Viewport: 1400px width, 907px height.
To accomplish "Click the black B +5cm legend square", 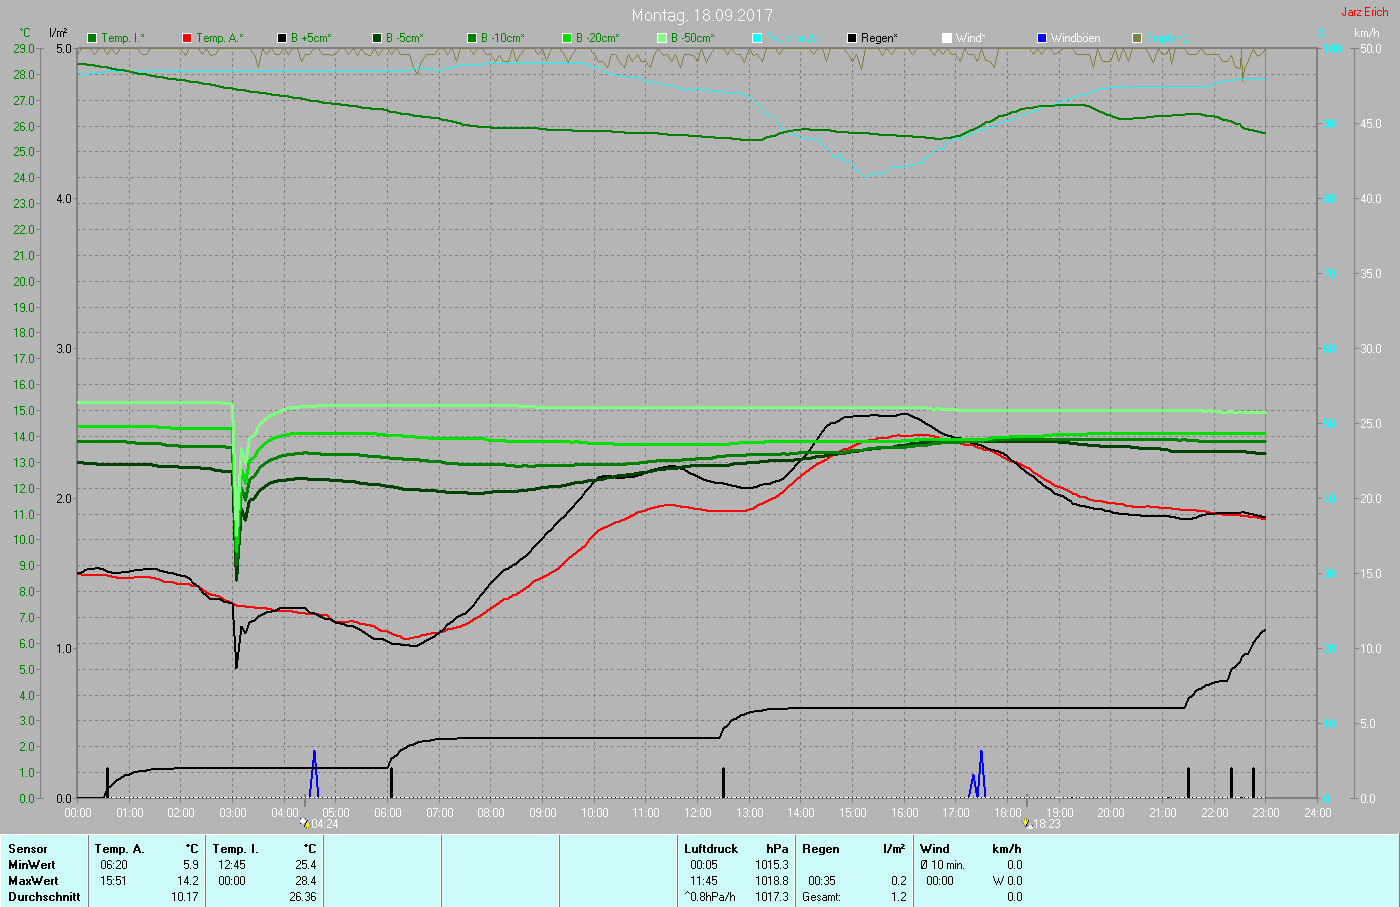I will tap(282, 38).
